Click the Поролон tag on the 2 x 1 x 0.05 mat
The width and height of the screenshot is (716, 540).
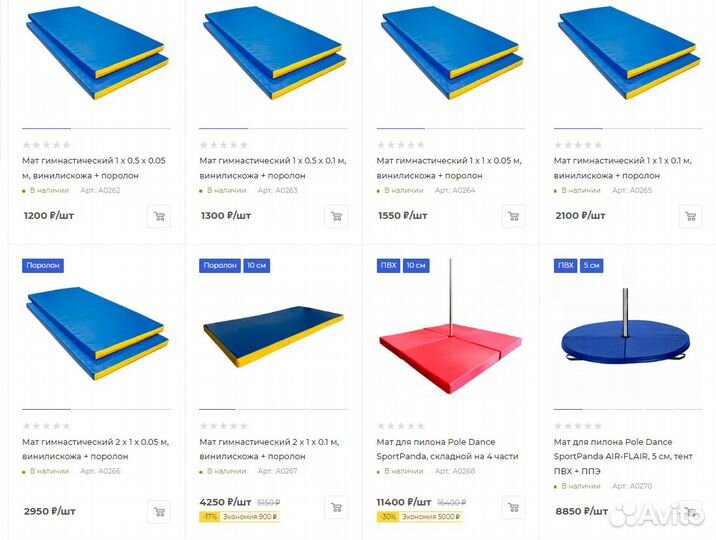(x=43, y=265)
